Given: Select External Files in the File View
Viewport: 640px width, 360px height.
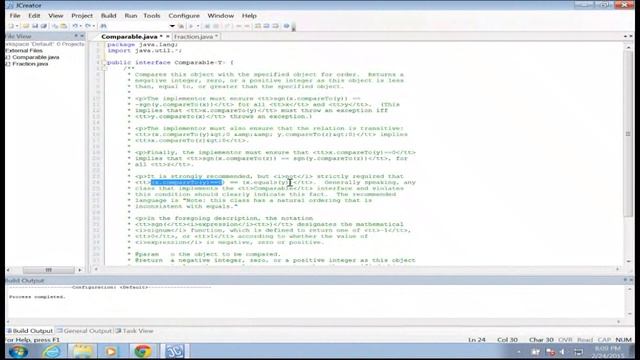Looking at the screenshot, I should coord(24,51).
